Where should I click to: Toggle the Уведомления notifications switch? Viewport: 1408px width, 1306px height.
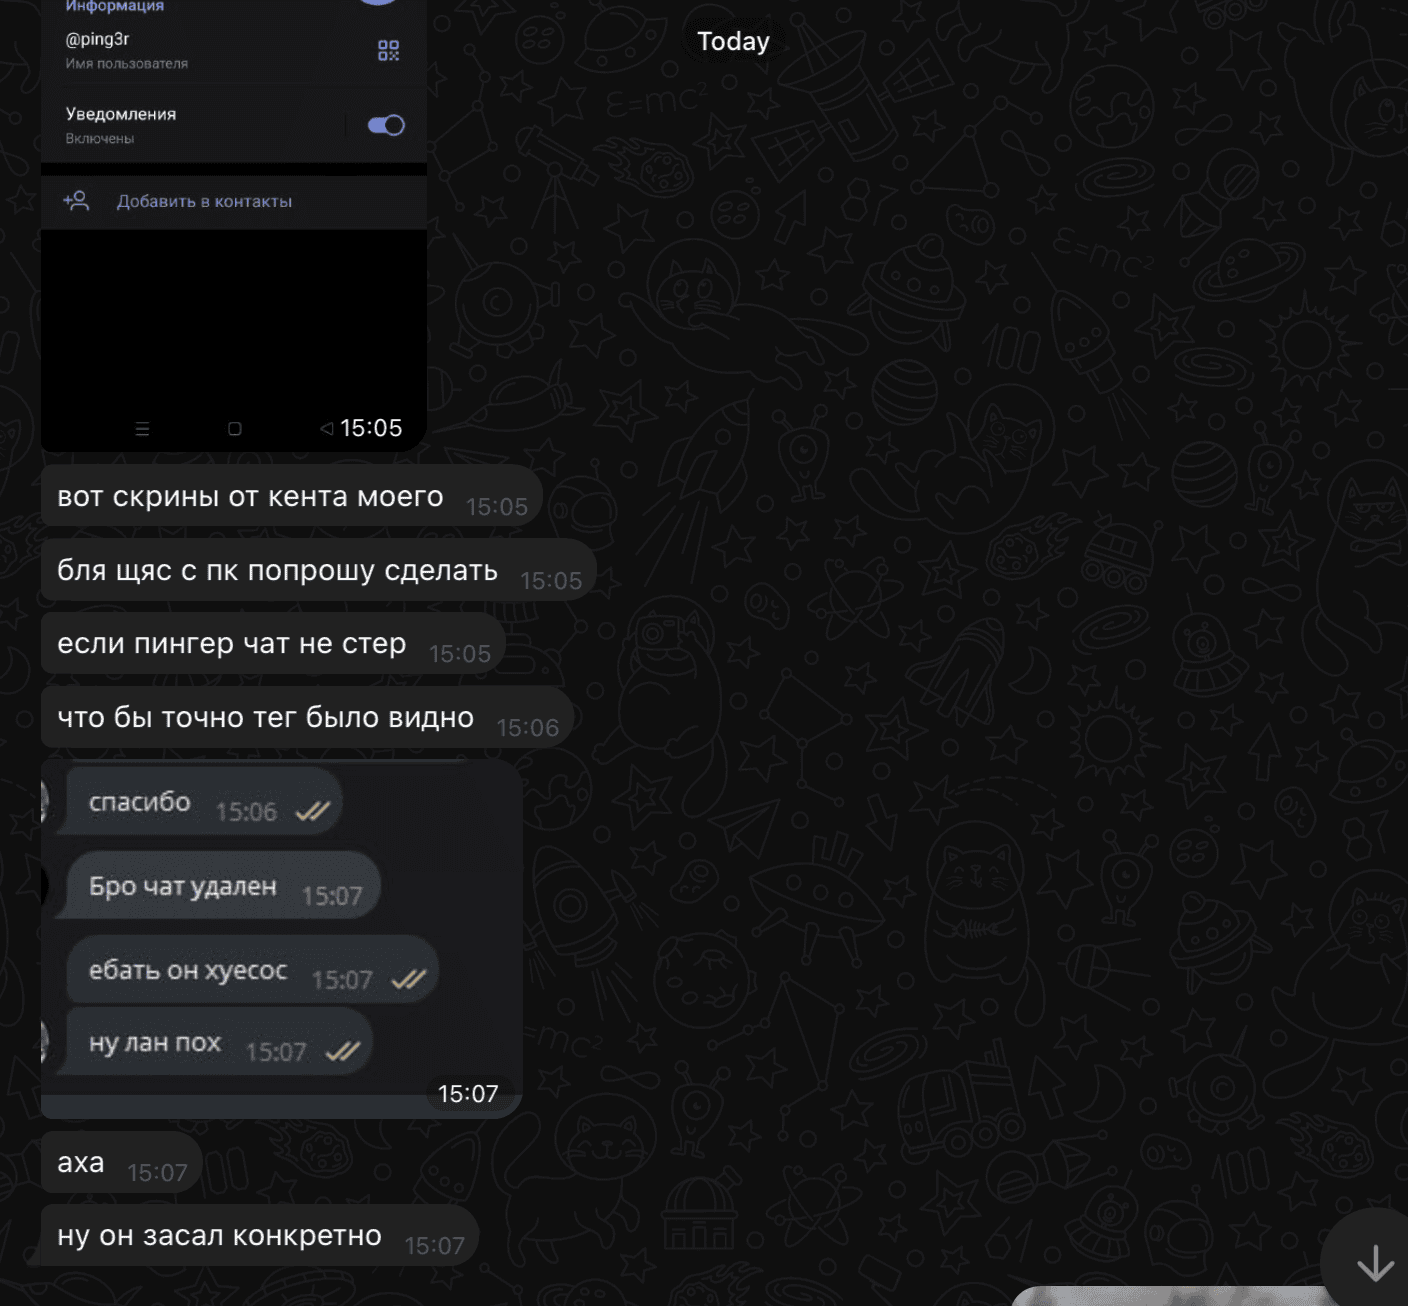point(386,125)
